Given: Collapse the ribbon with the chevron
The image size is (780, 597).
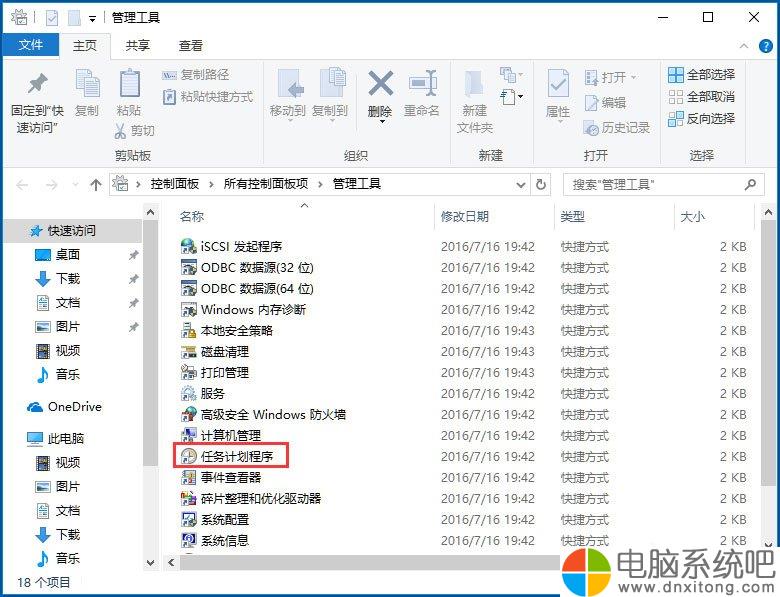Looking at the screenshot, I should pos(744,46).
